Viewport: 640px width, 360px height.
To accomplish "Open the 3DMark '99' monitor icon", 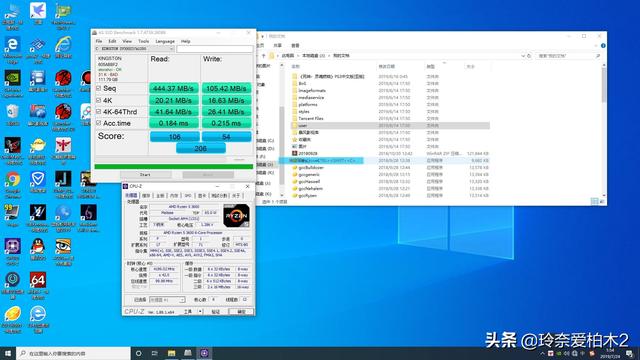I will [x=13, y=216].
